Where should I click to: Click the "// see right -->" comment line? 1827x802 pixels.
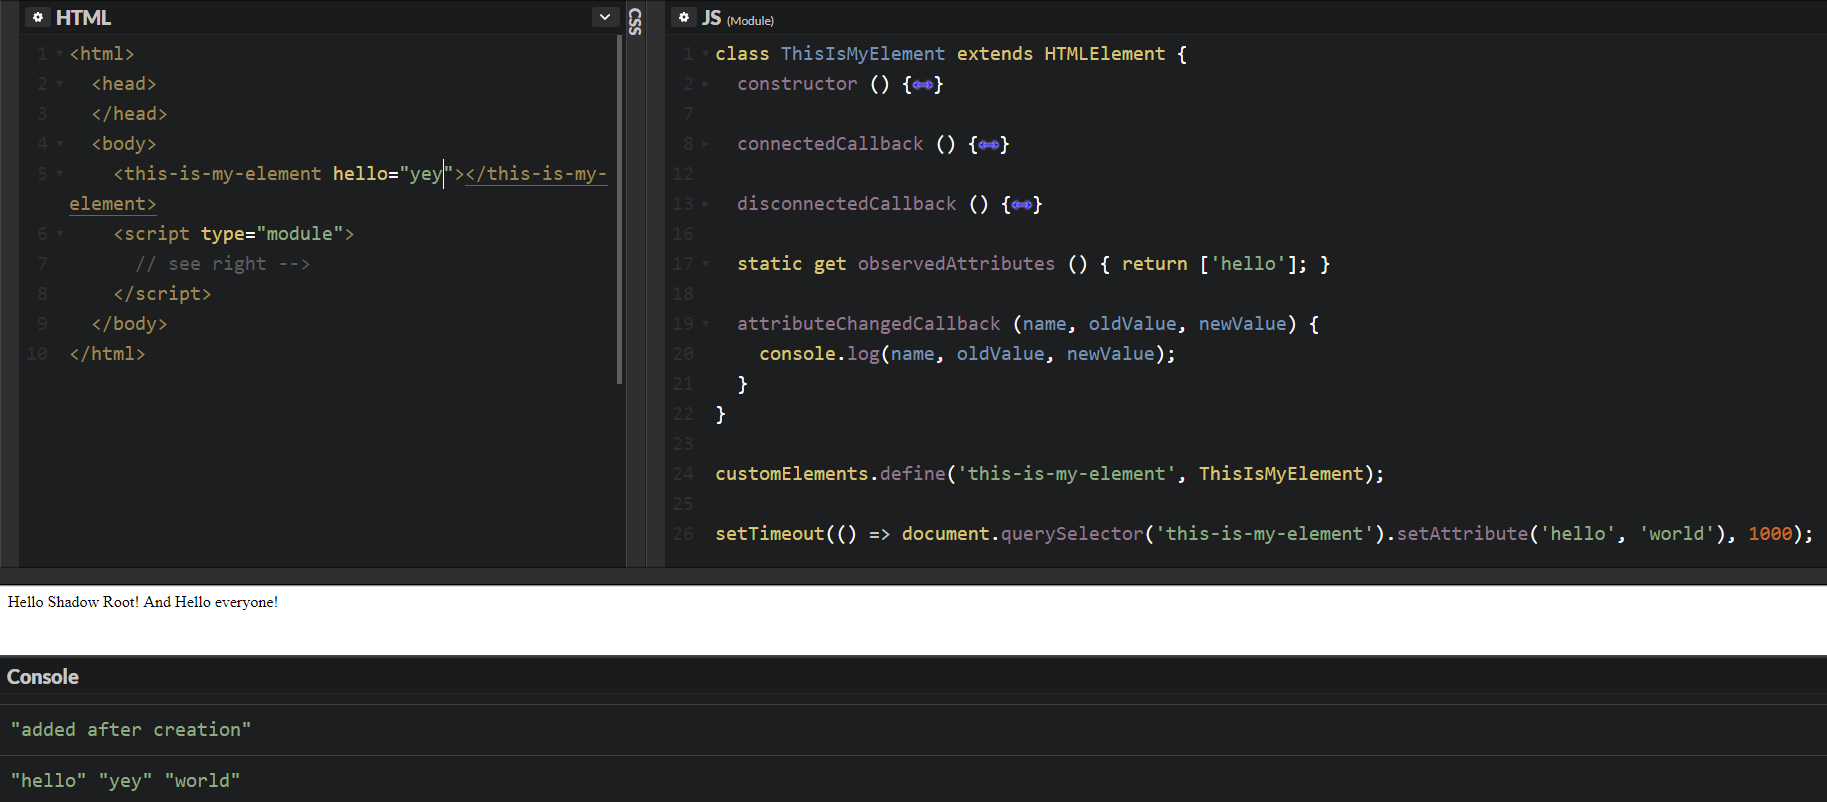click(223, 264)
